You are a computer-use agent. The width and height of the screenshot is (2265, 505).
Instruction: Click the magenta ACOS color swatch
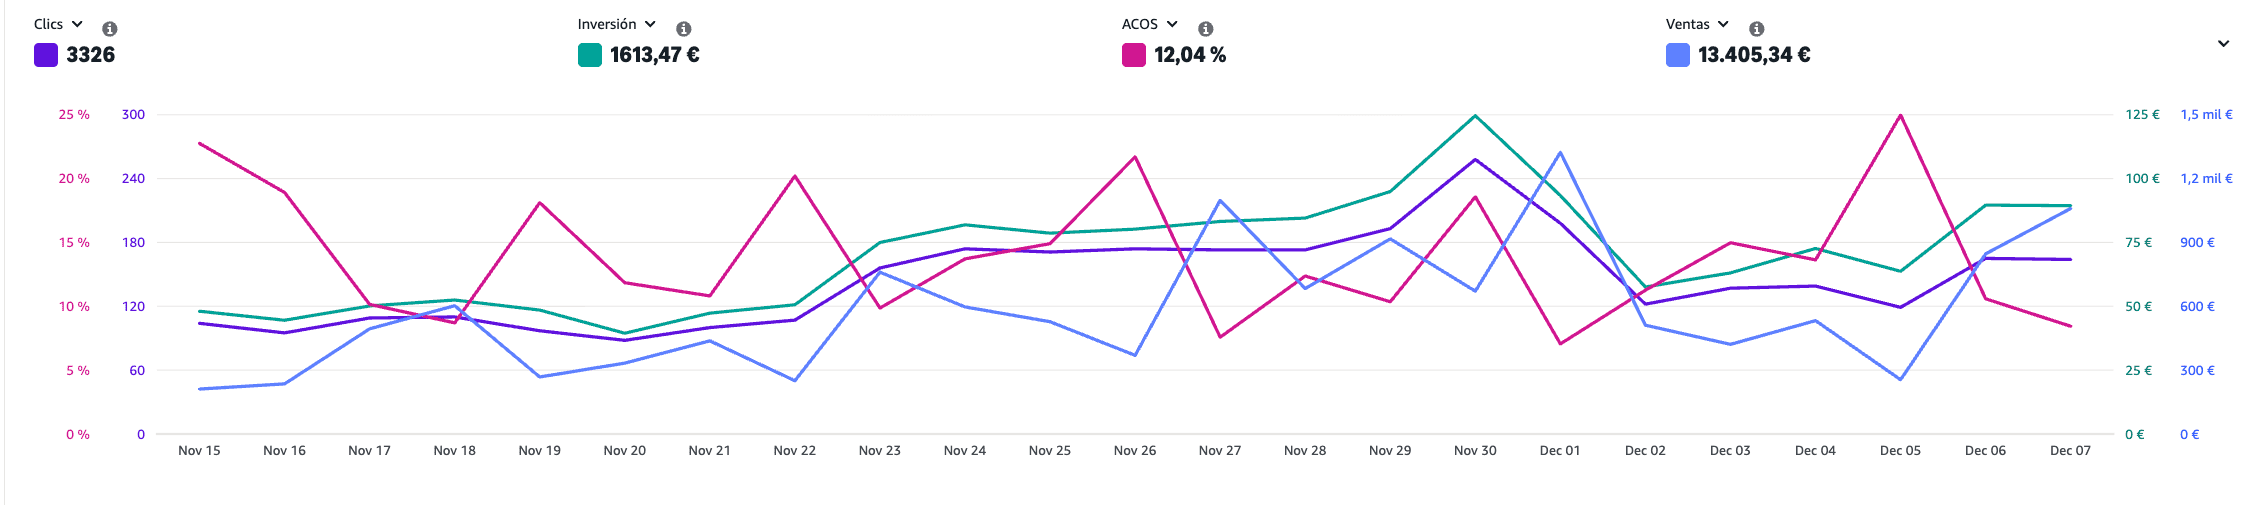pos(1134,55)
